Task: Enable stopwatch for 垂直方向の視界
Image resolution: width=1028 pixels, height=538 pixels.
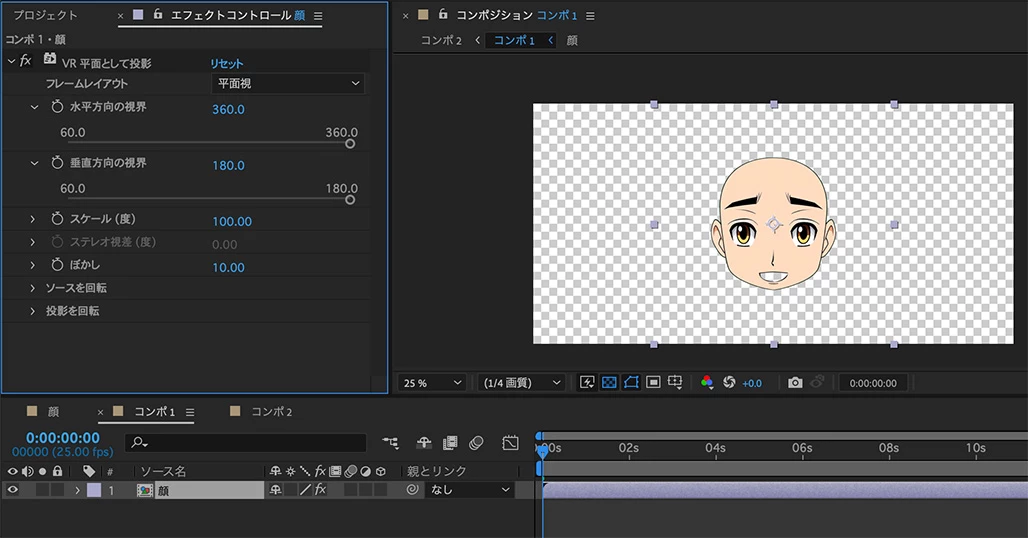Action: (x=57, y=163)
